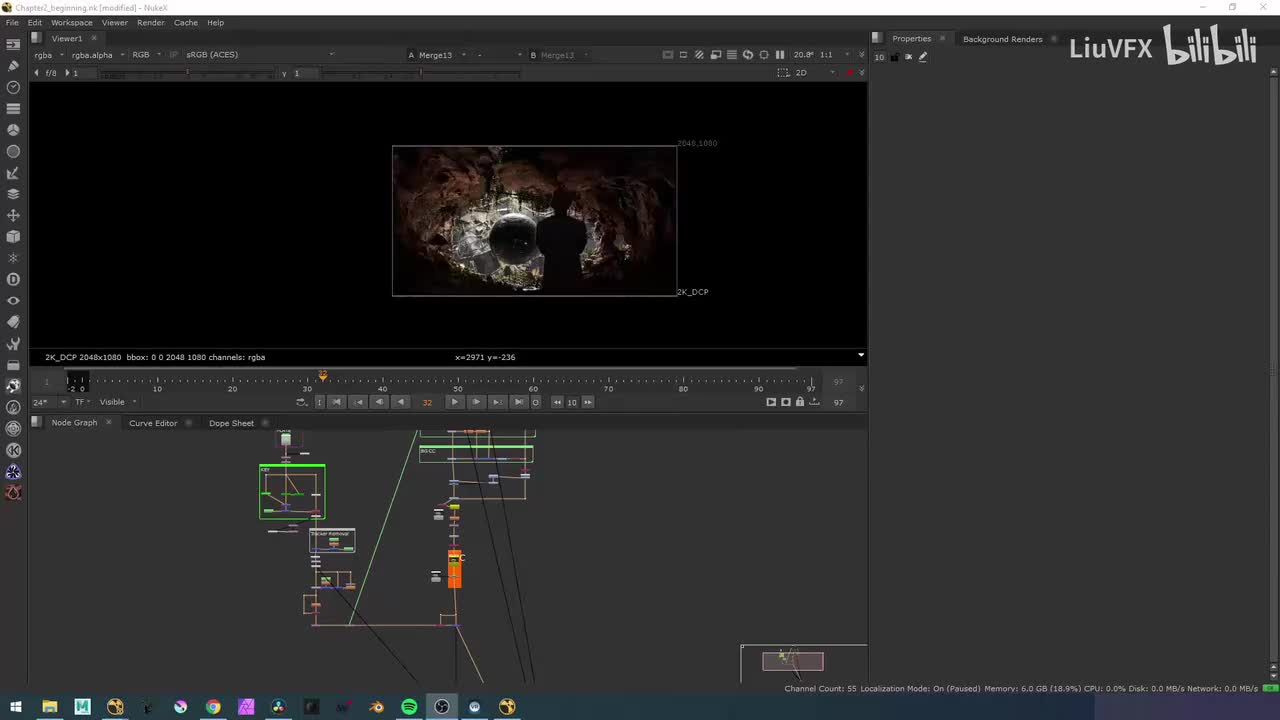
Task: Open the Merge nodes layers icon
Action: 13,194
